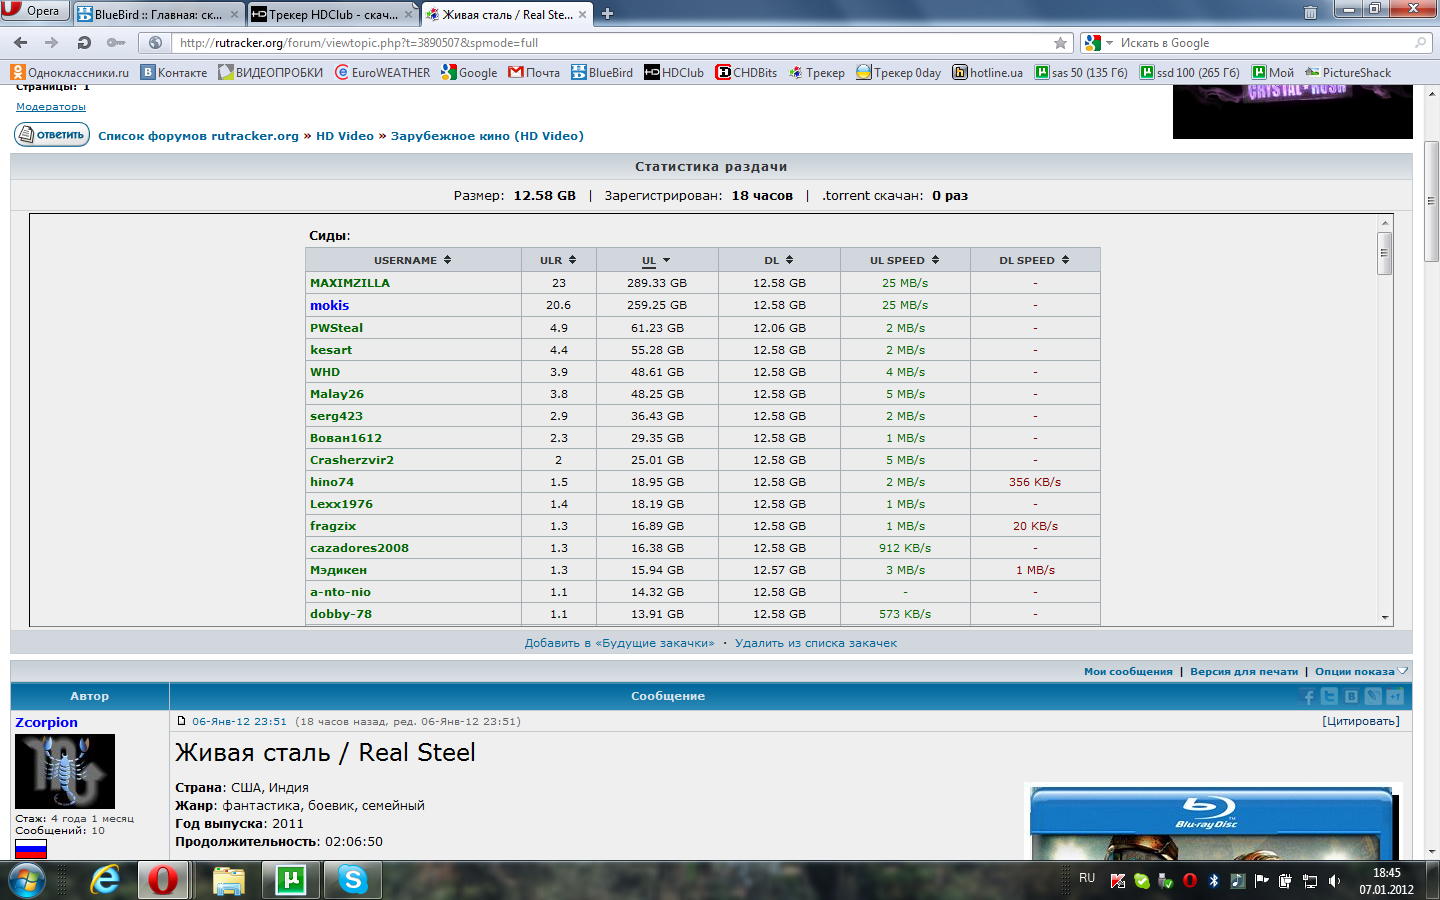The image size is (1440, 900).
Task: Open Зарубежное кино (HD Video) breadcrumb
Action: click(487, 136)
